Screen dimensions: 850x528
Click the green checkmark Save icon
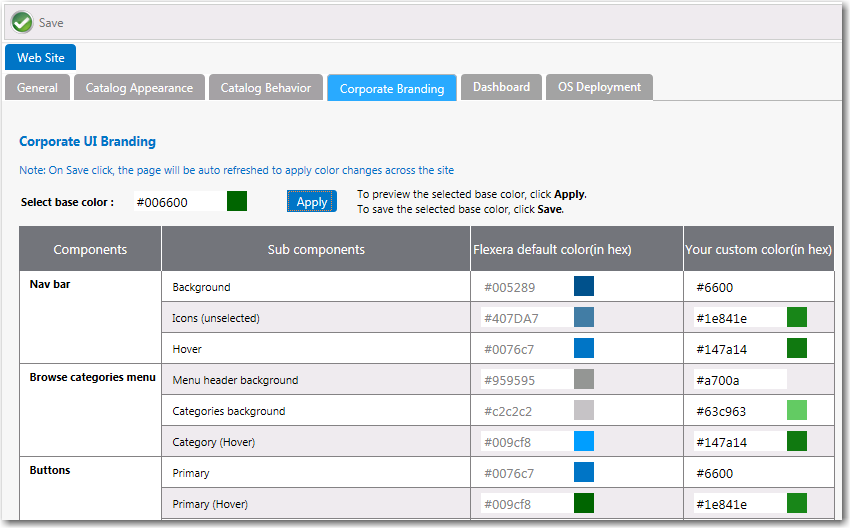click(22, 22)
